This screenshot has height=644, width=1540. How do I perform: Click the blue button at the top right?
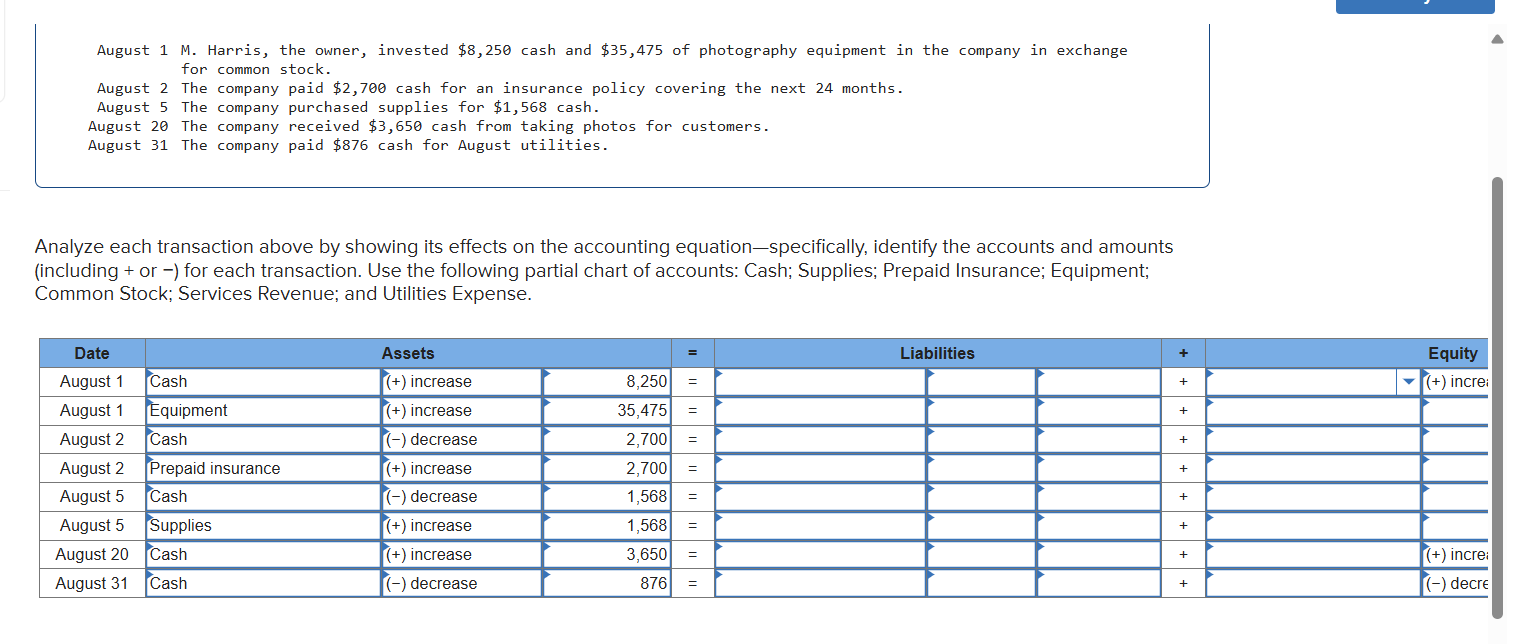click(x=1414, y=6)
